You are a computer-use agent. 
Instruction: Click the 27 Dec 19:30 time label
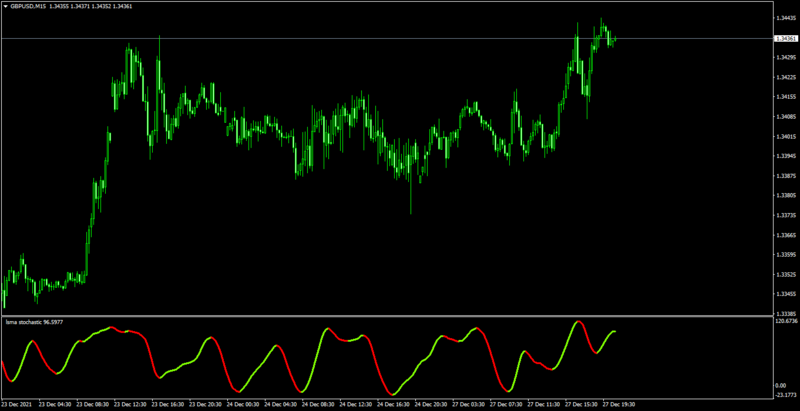coord(619,404)
